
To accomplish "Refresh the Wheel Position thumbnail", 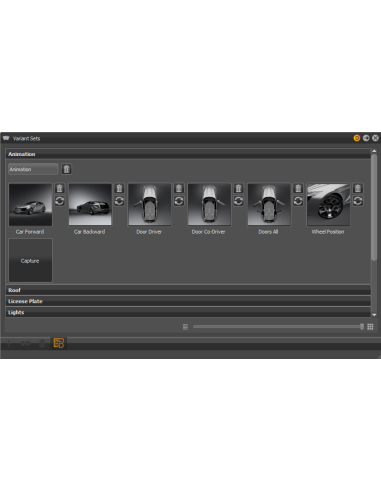I will (358, 201).
